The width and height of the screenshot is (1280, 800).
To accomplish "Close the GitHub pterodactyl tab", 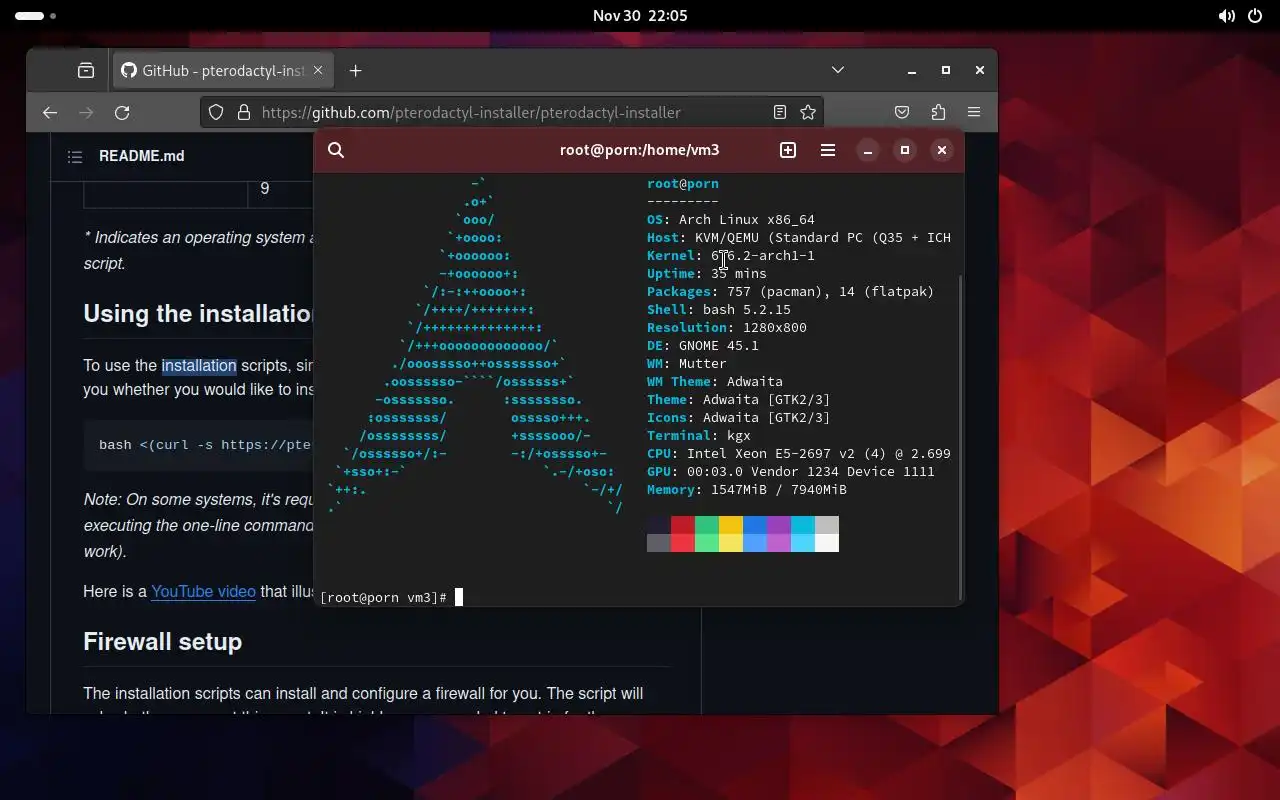I will (318, 70).
